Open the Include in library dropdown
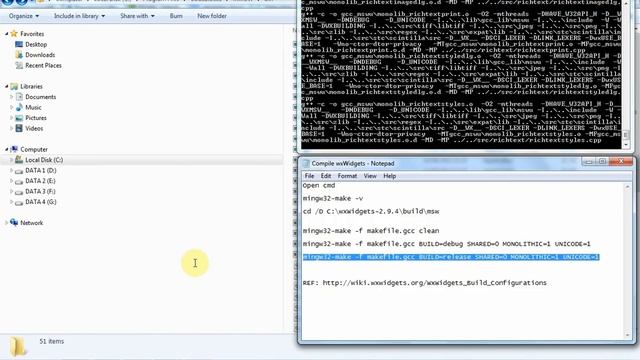 click(79, 16)
